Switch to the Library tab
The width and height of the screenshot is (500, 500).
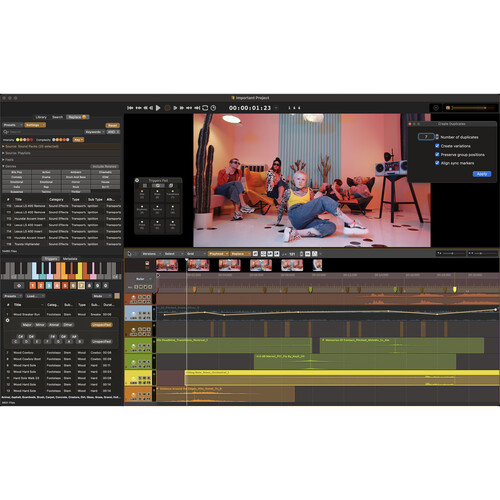(41, 117)
